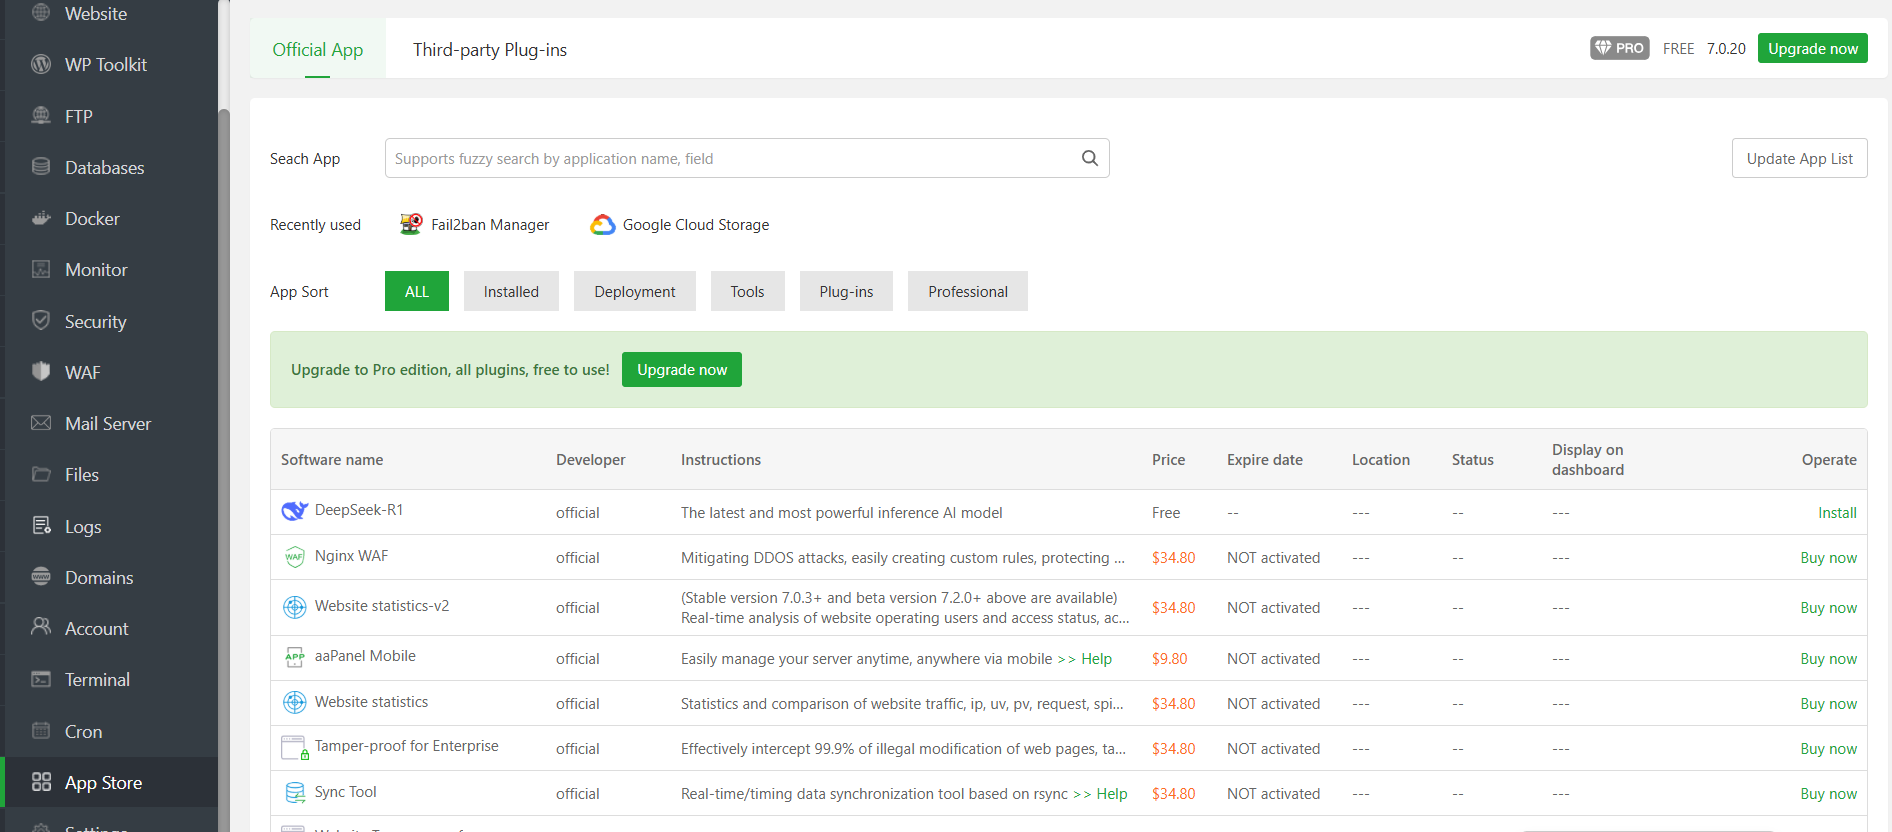
Task: Click the Price column header
Action: point(1168,459)
